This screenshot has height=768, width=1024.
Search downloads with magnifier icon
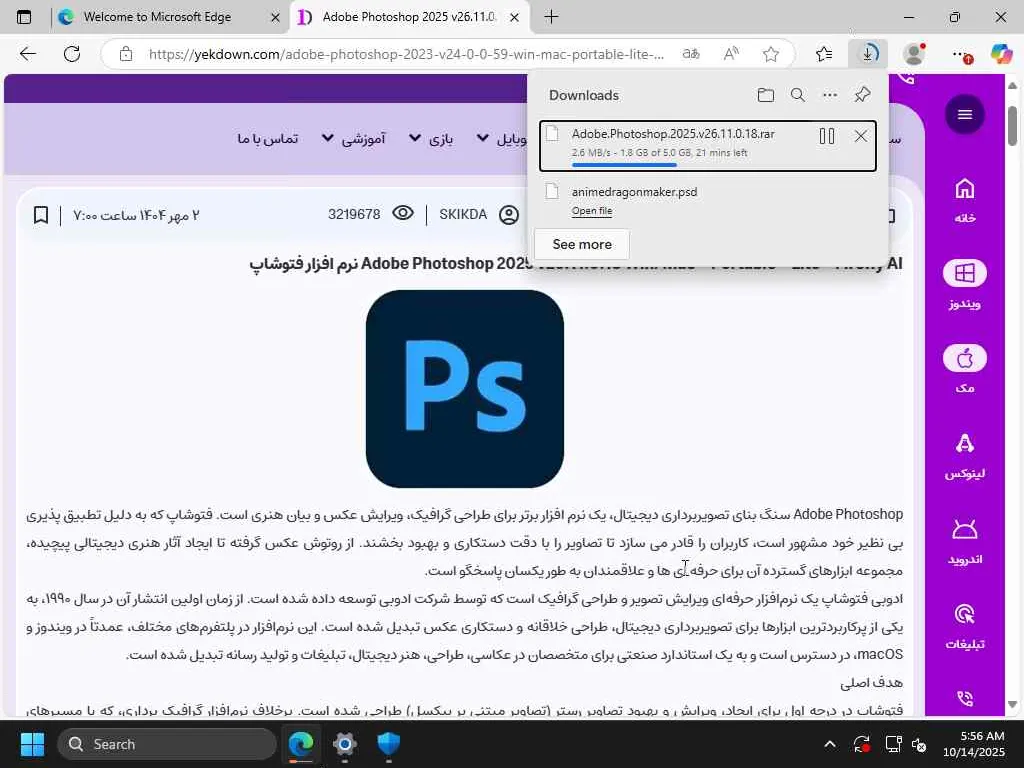[x=797, y=95]
